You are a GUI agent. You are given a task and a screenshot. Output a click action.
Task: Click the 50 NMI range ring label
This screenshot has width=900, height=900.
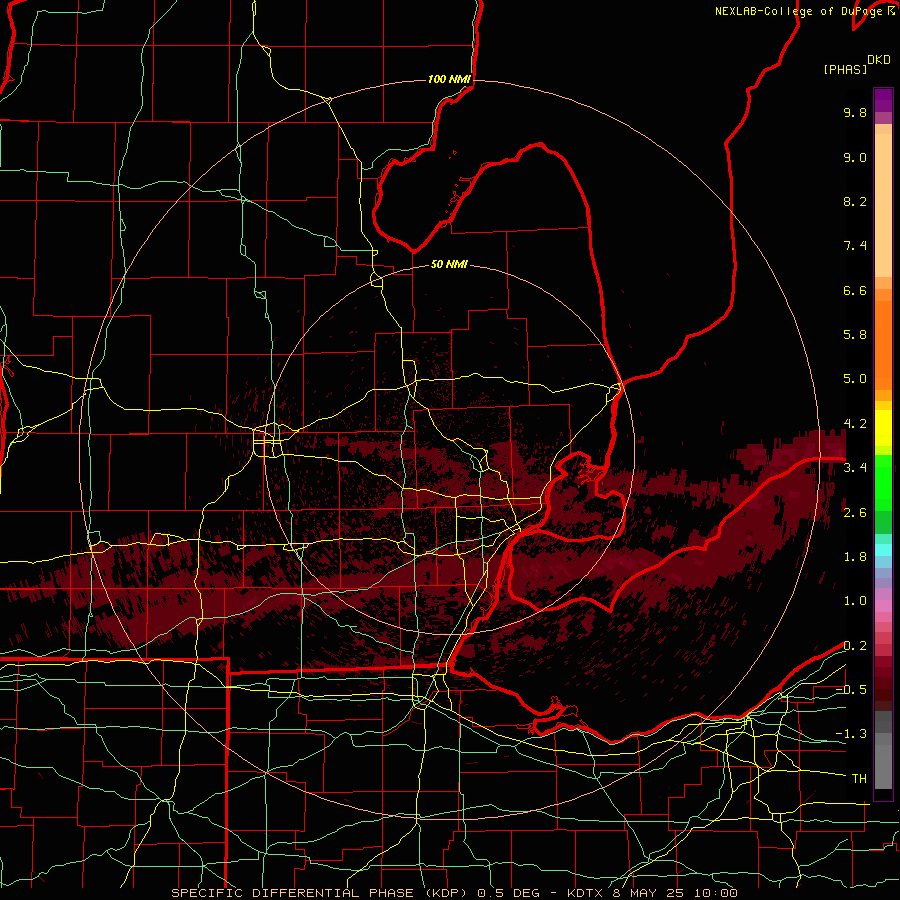pyautogui.click(x=449, y=265)
